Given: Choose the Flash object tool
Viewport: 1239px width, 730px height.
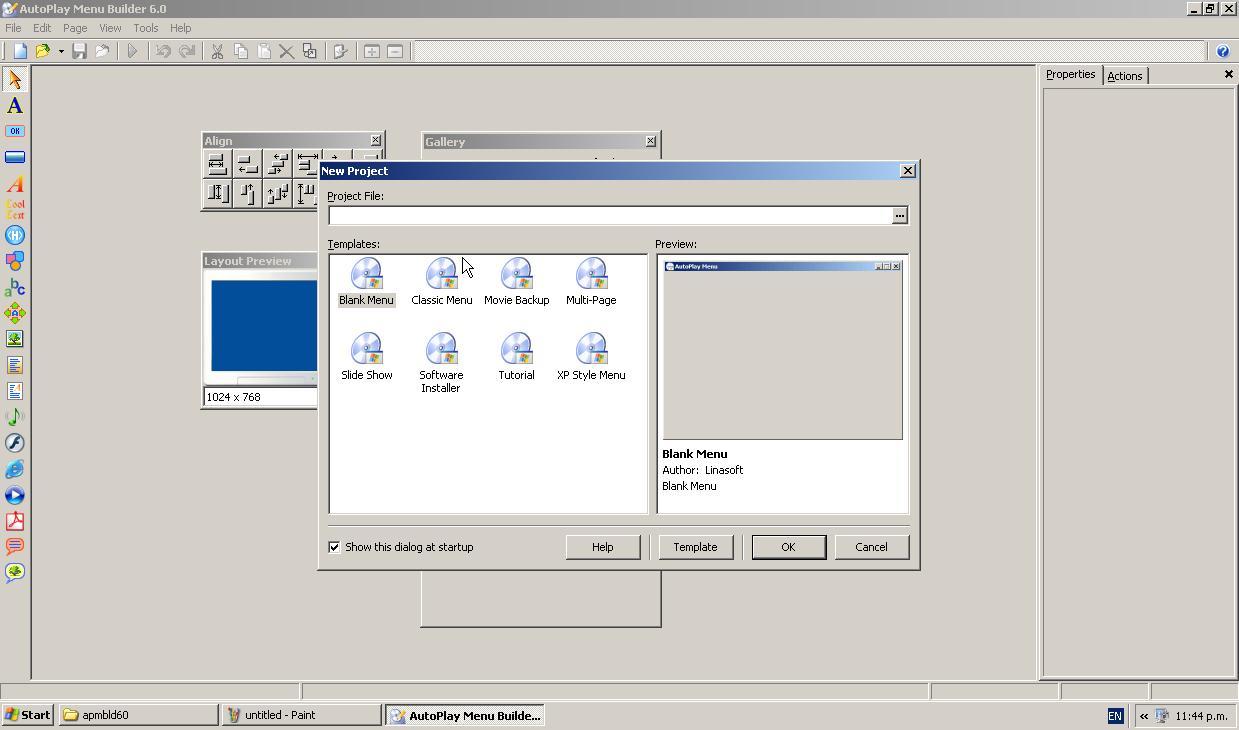Looking at the screenshot, I should pos(14,443).
